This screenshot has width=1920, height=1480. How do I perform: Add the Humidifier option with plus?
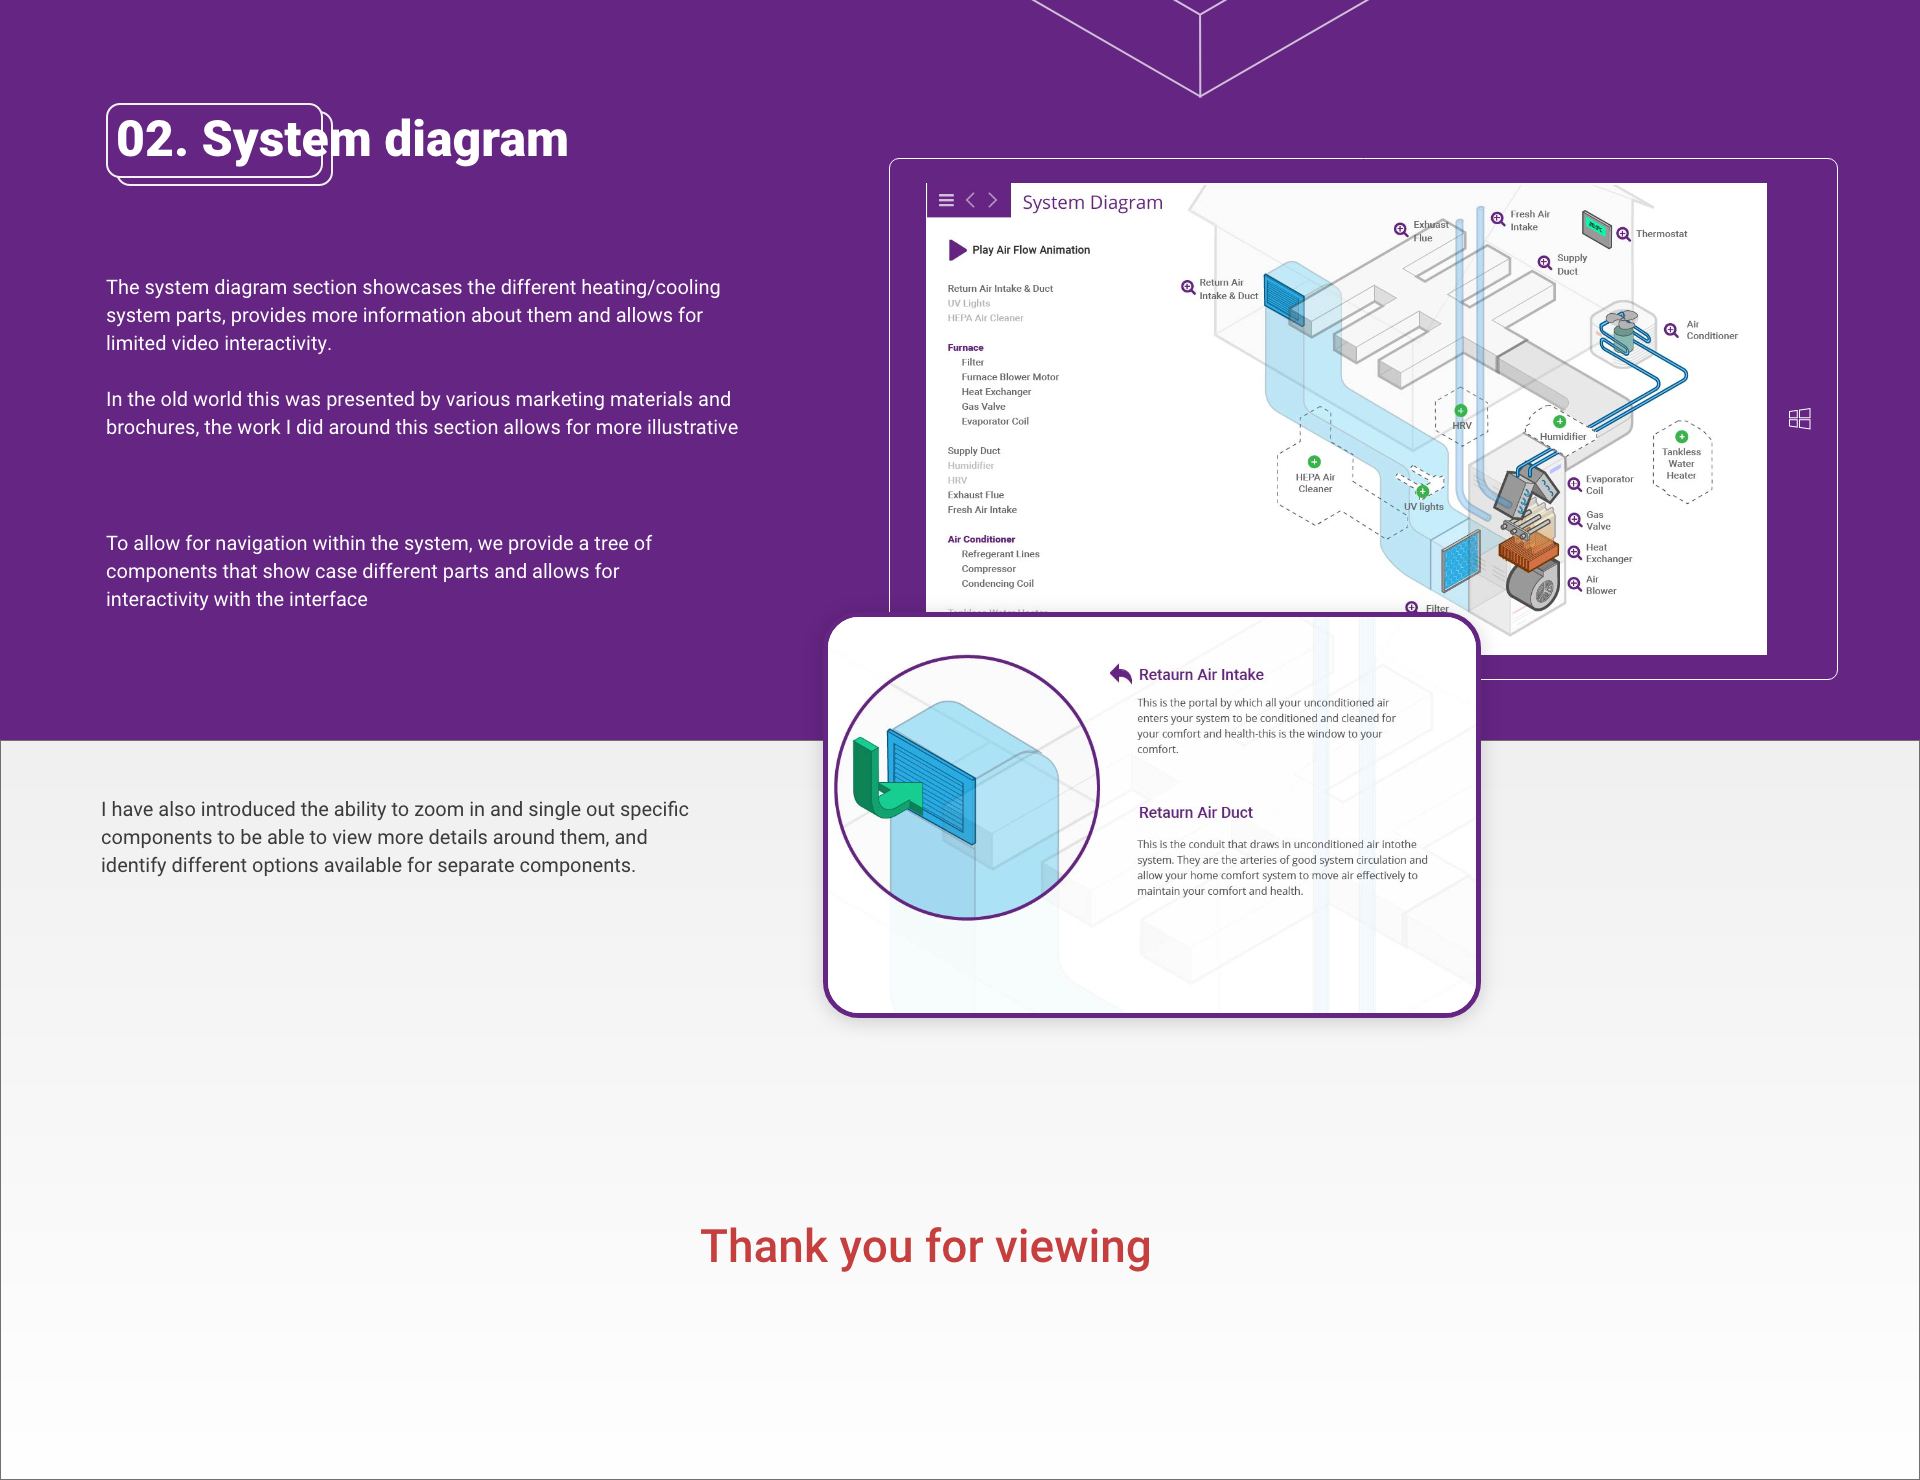[x=1559, y=422]
